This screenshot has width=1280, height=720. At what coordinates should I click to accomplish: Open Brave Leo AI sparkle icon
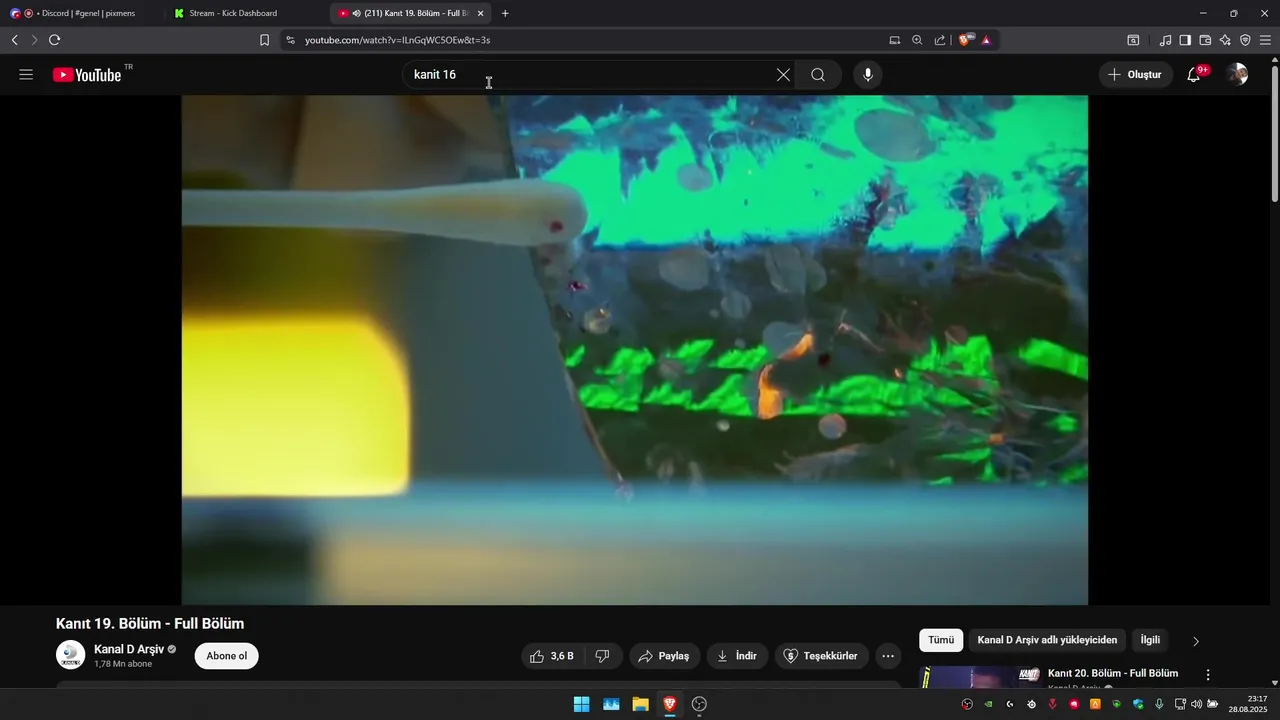[x=1225, y=40]
